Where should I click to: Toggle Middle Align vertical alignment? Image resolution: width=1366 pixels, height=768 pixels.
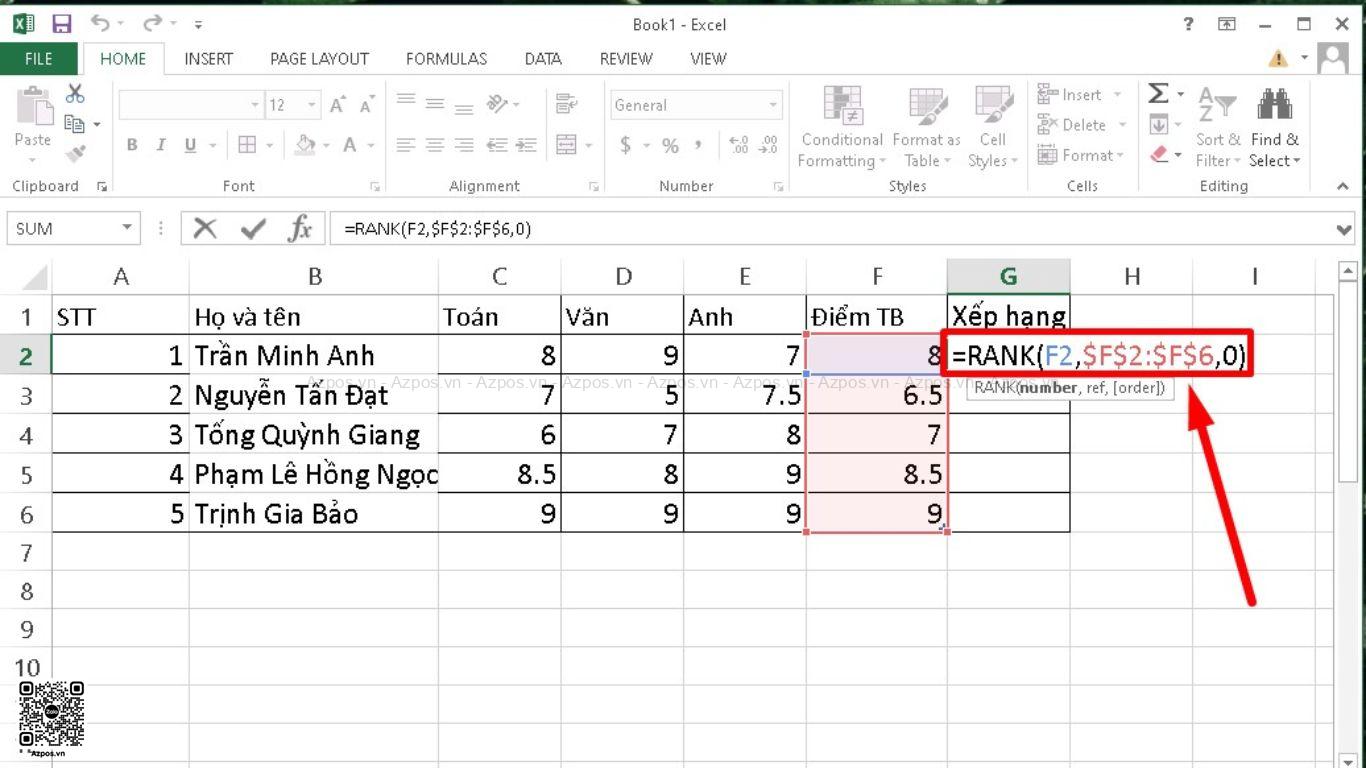435,103
